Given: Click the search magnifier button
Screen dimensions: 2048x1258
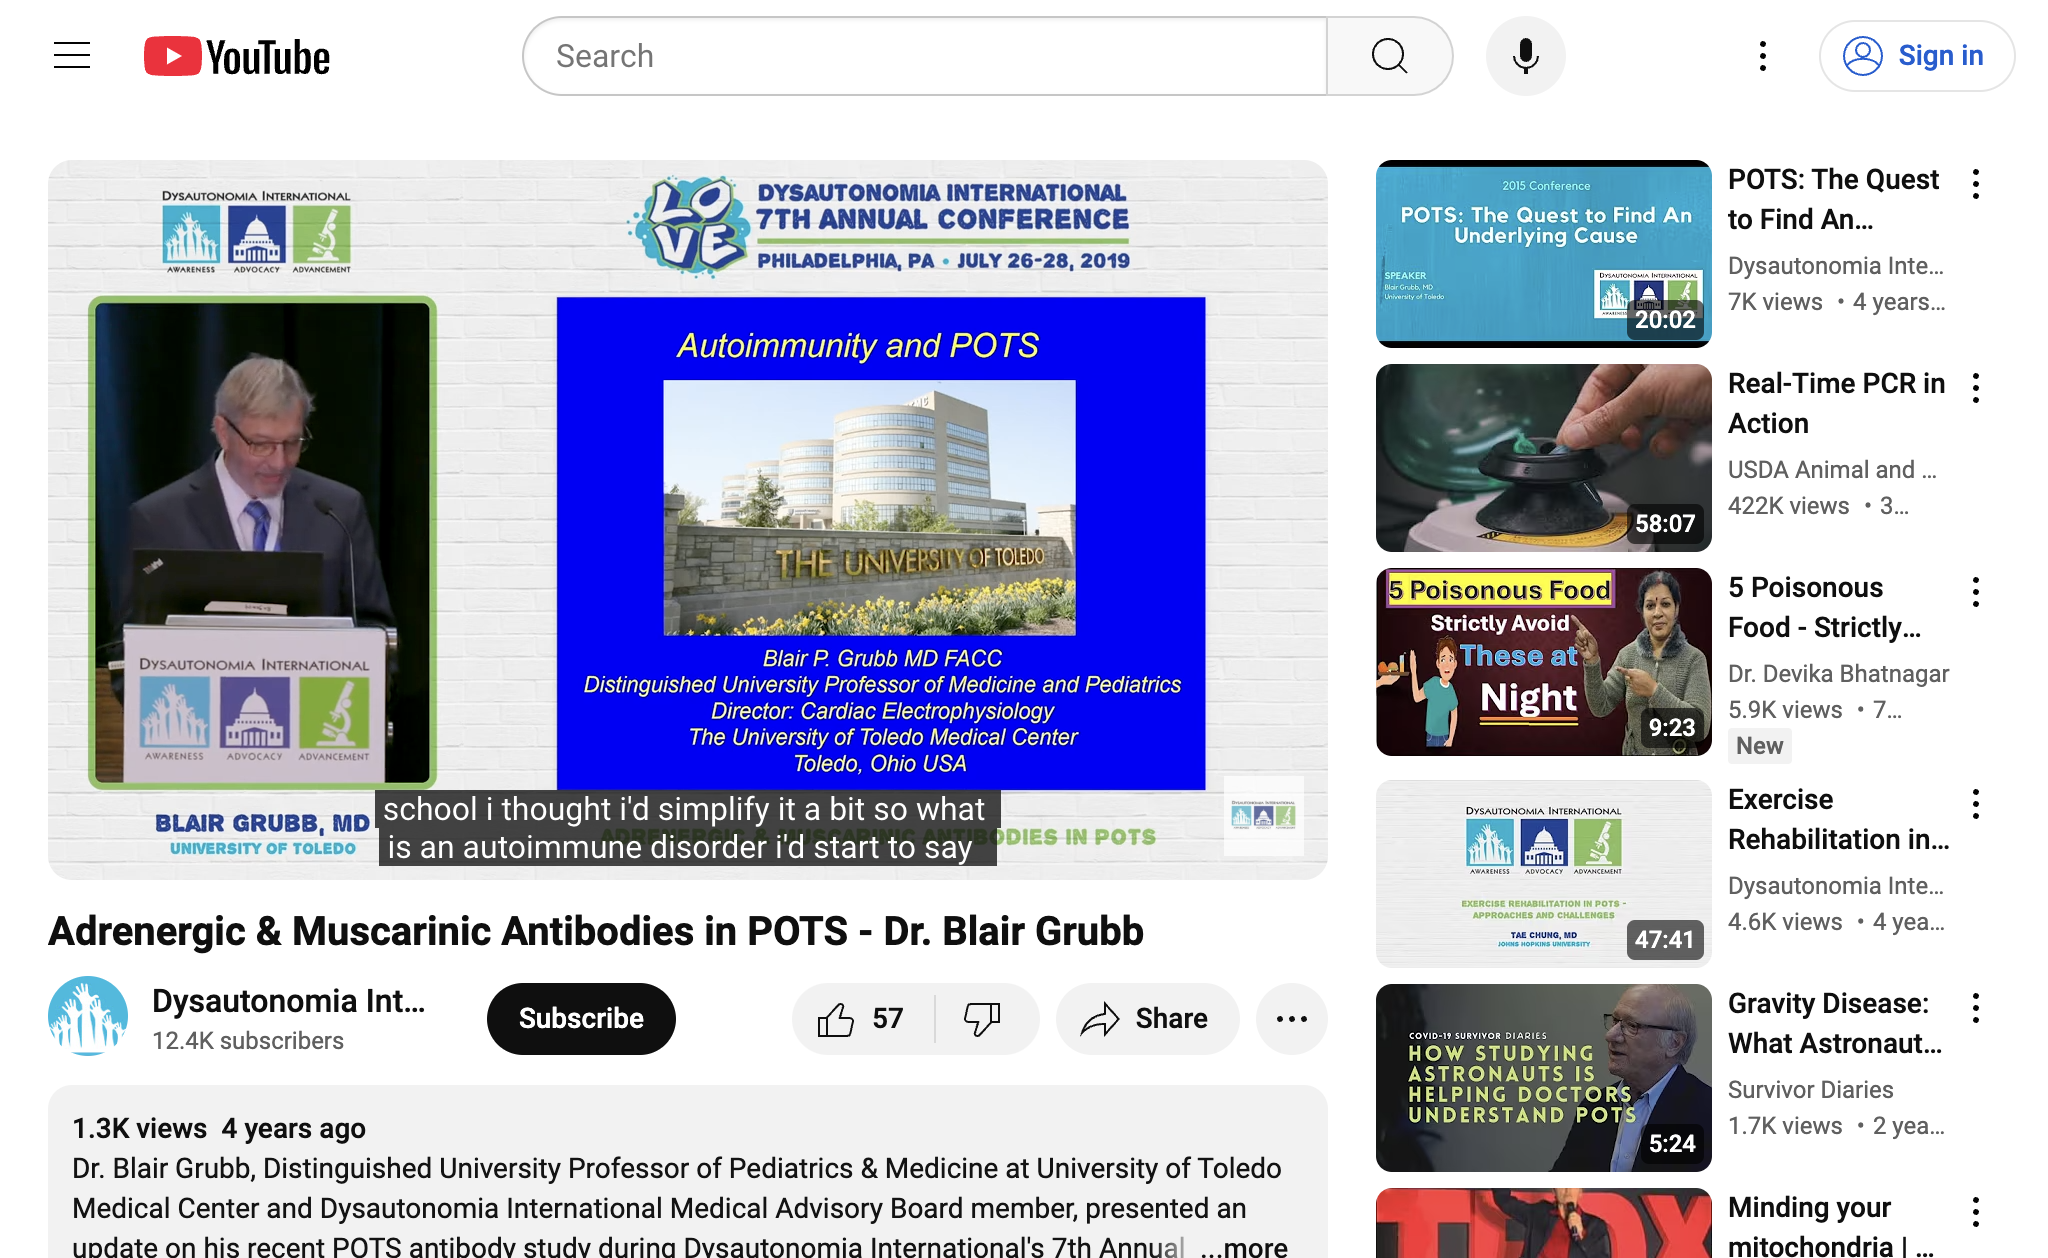Looking at the screenshot, I should [1389, 56].
